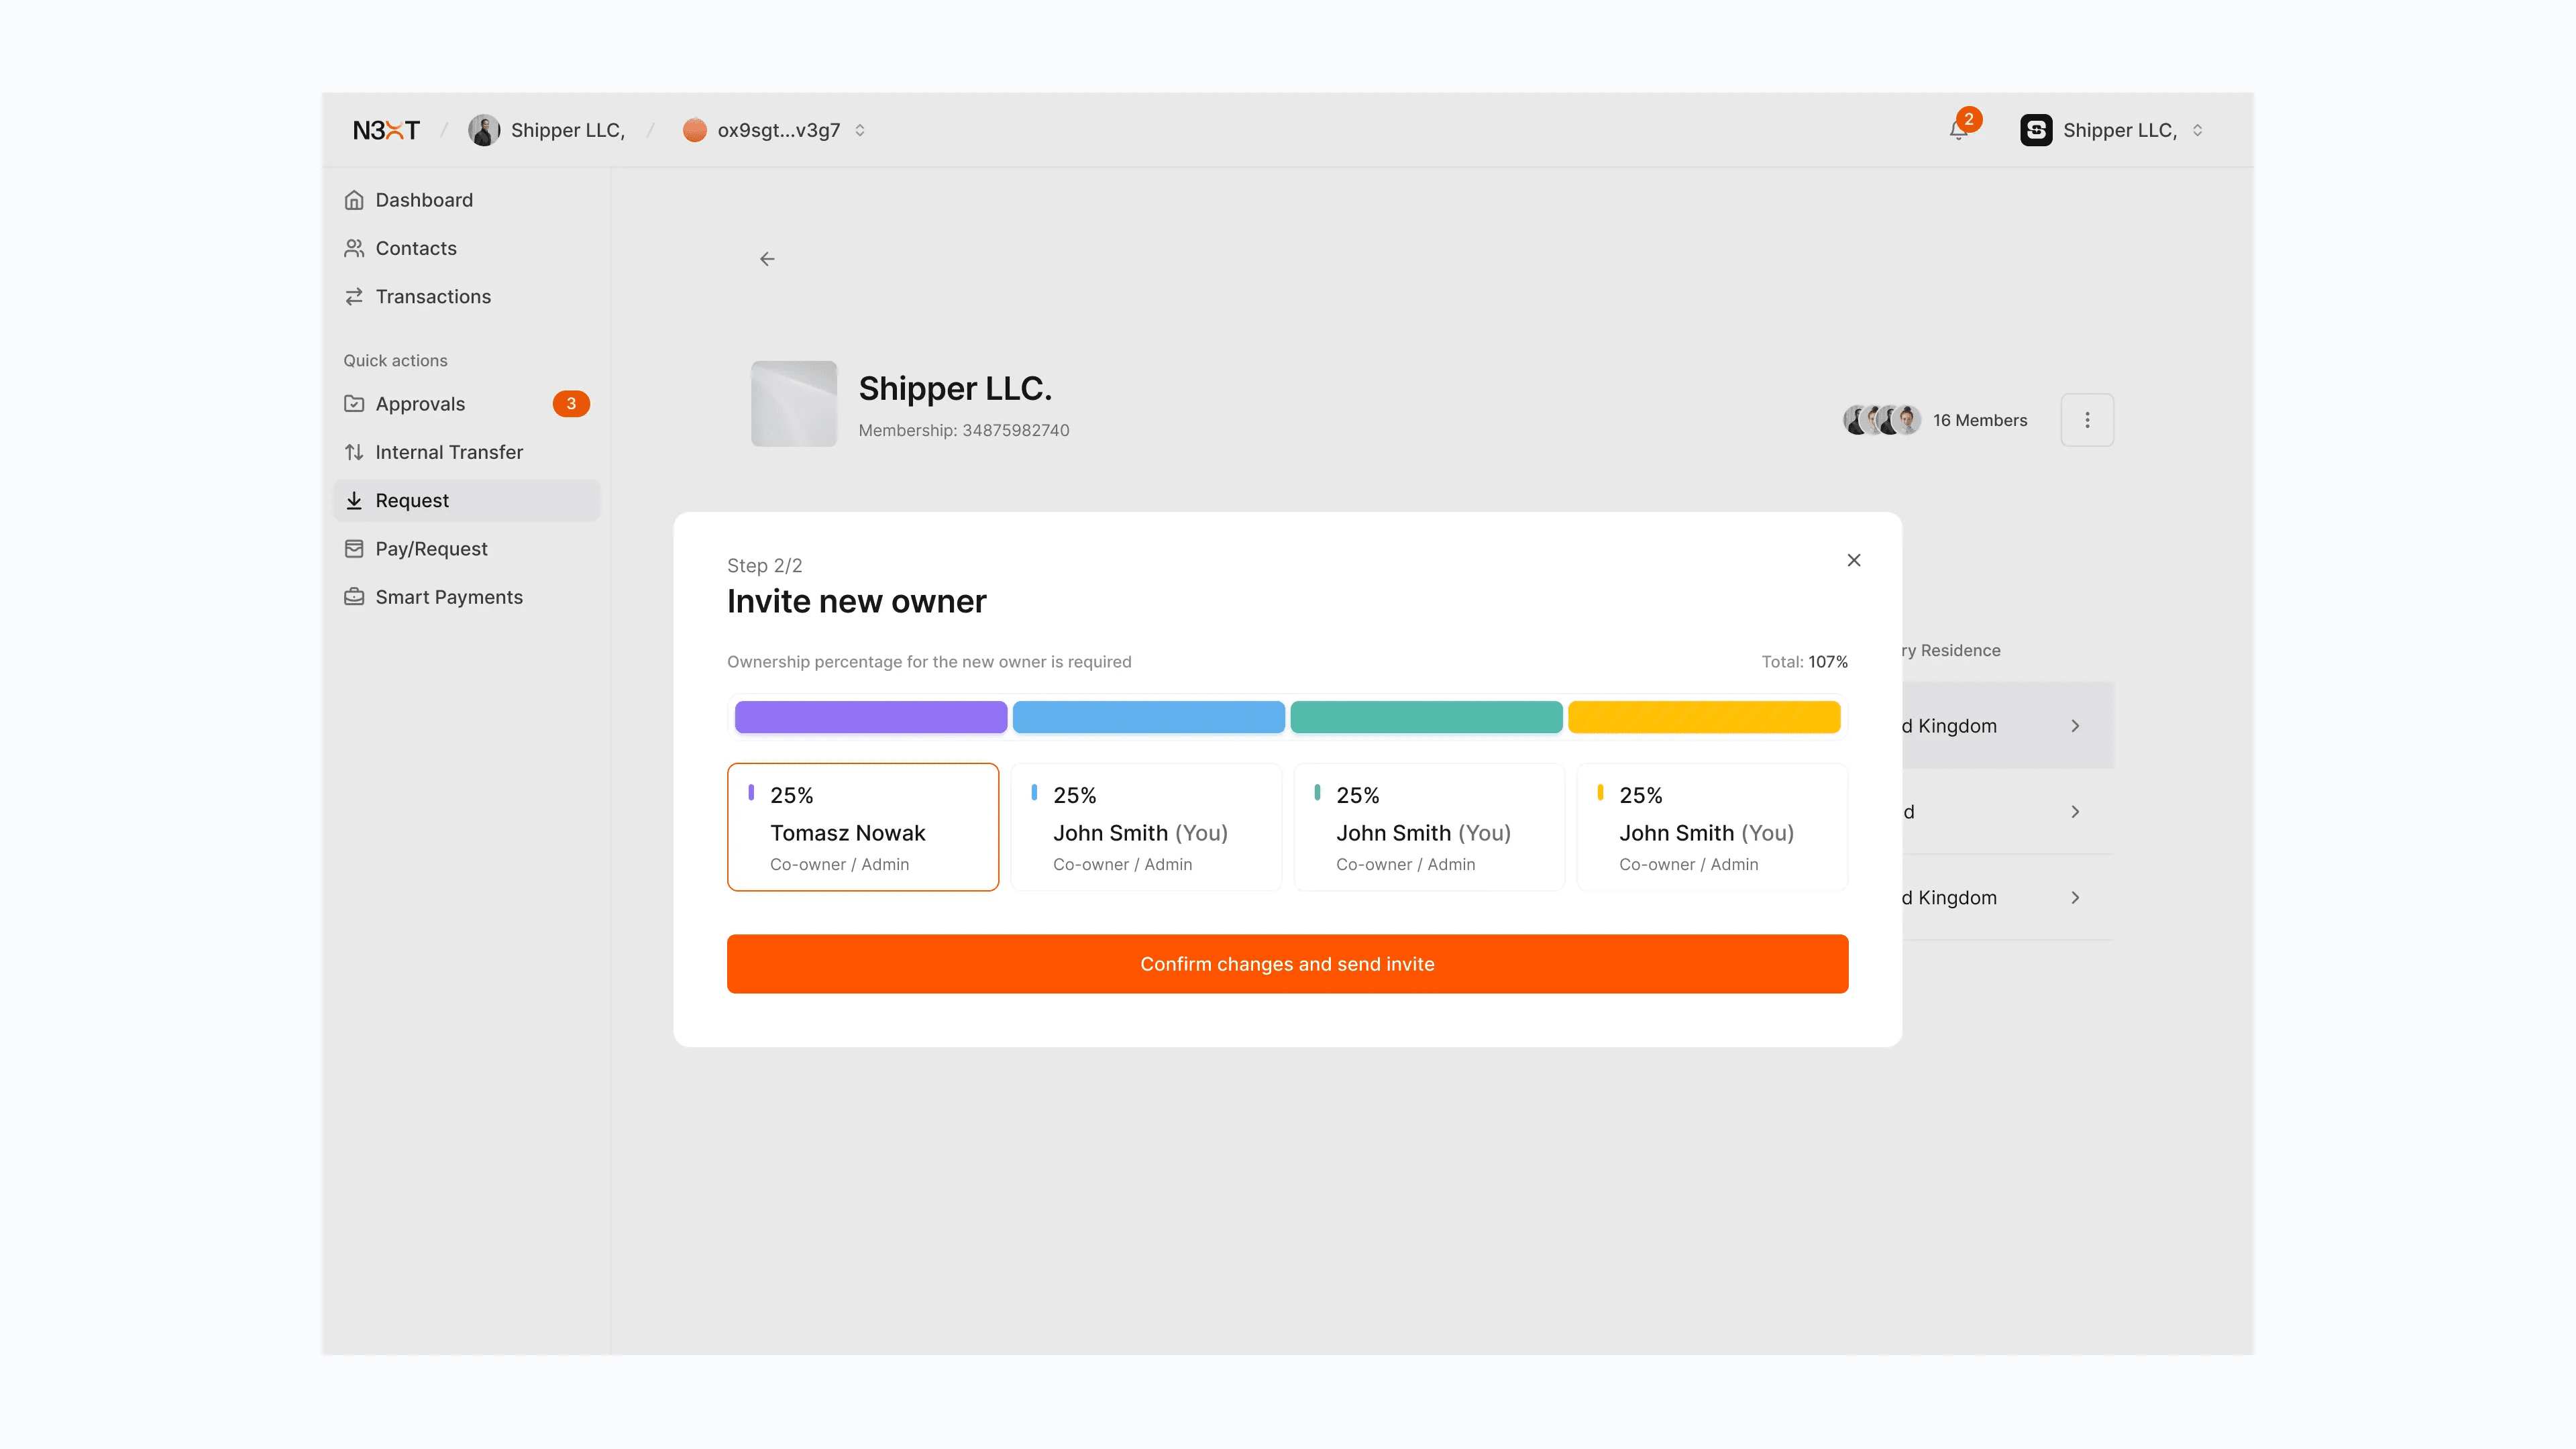Open Contacts from sidebar
The width and height of the screenshot is (2576, 1449).
tap(466, 248)
